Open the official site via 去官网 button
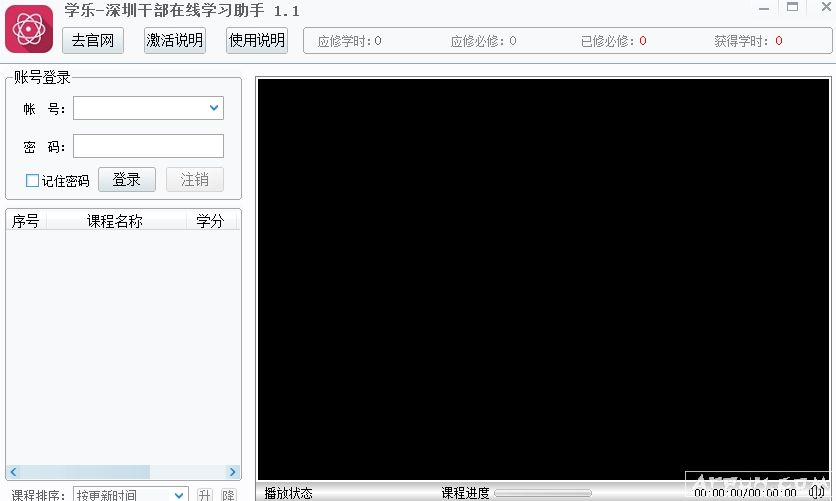The image size is (836, 501). click(x=93, y=41)
